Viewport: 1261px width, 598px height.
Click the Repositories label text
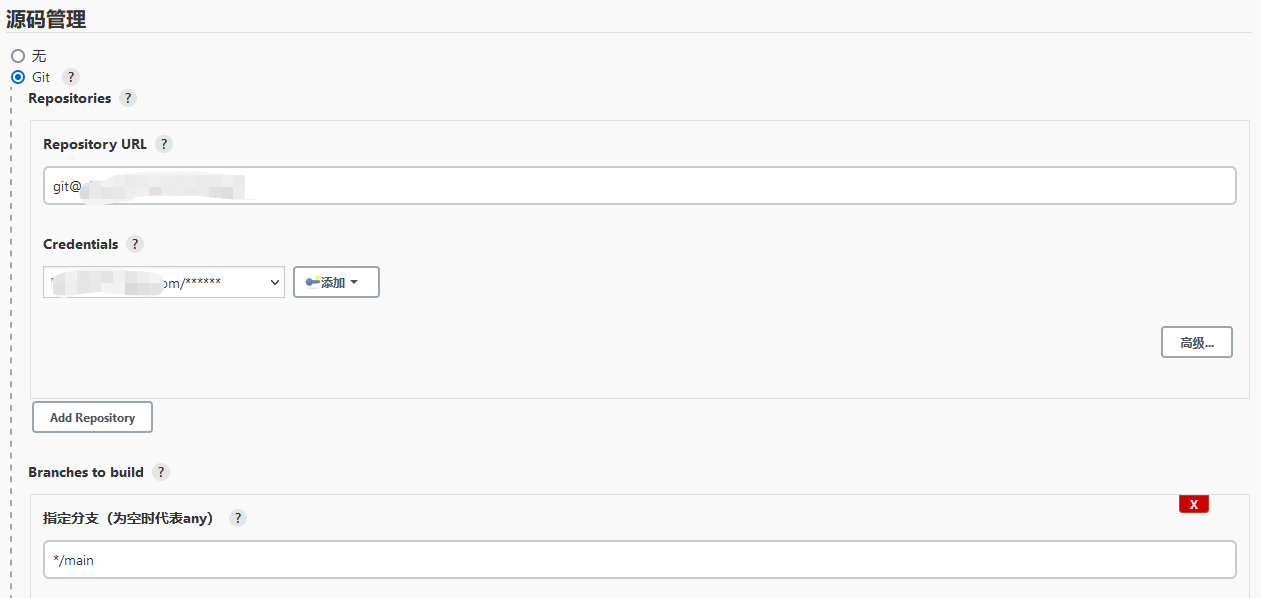click(70, 98)
